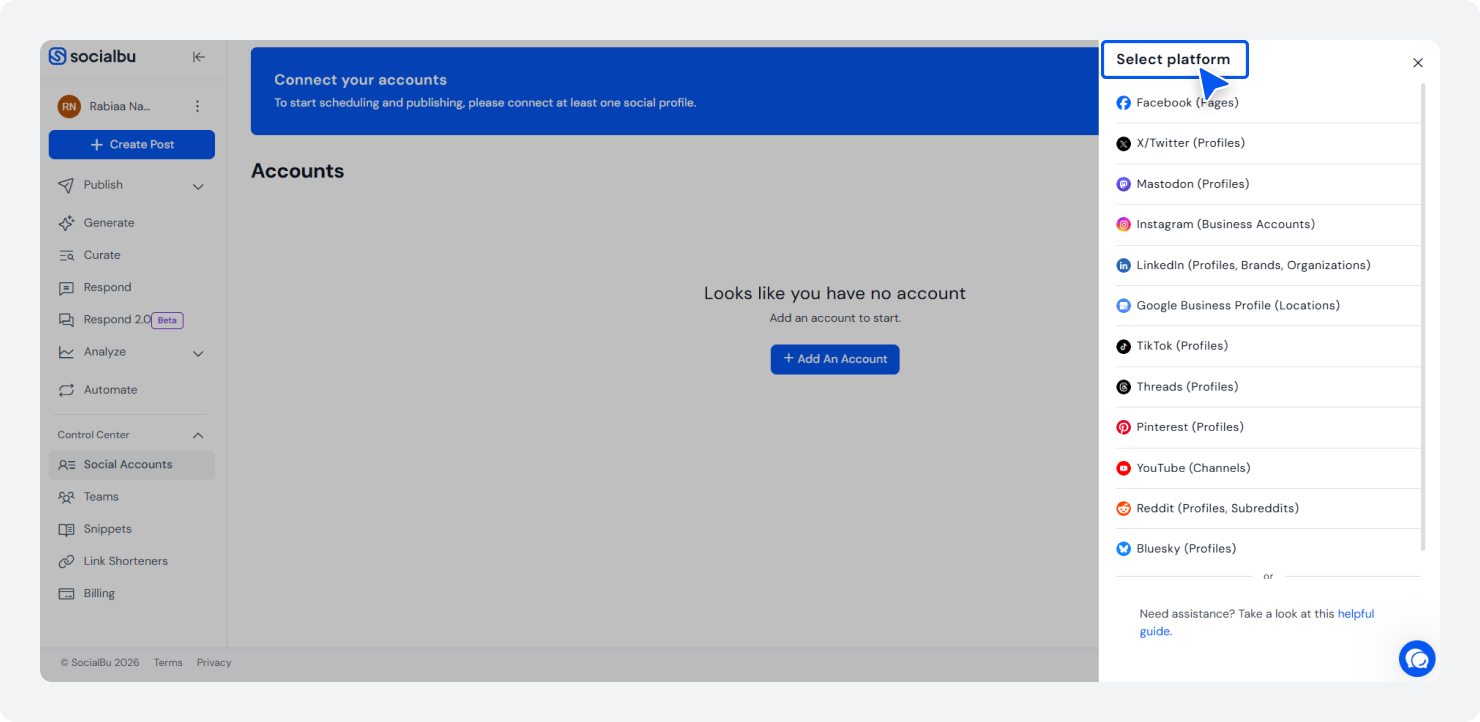Viewport: 1480px width, 722px height.
Task: Click the platform list scrollbar
Action: coord(1424,317)
